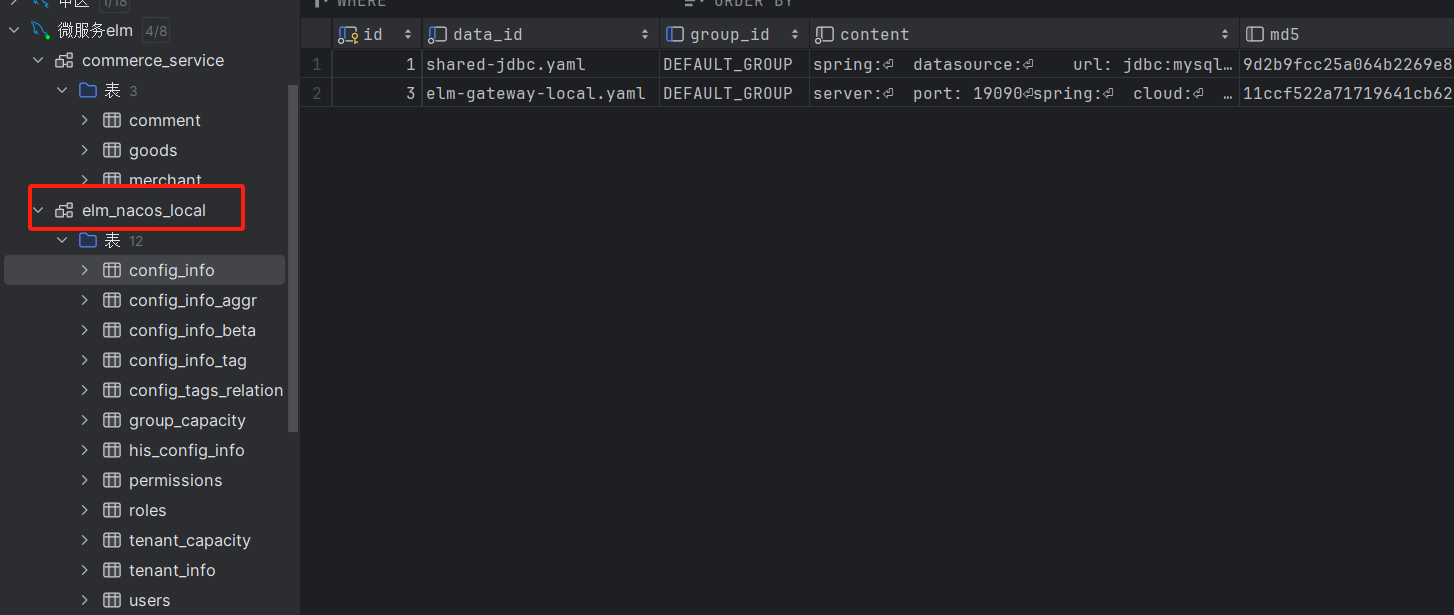Image resolution: width=1454 pixels, height=615 pixels.
Task: Expand the tenant_info table chevron
Action: point(85,570)
